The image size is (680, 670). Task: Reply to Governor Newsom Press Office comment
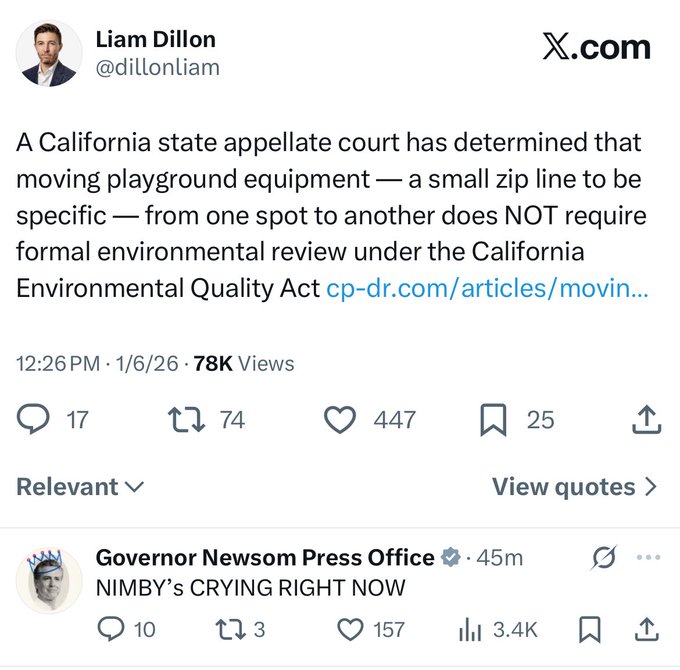coord(111,629)
